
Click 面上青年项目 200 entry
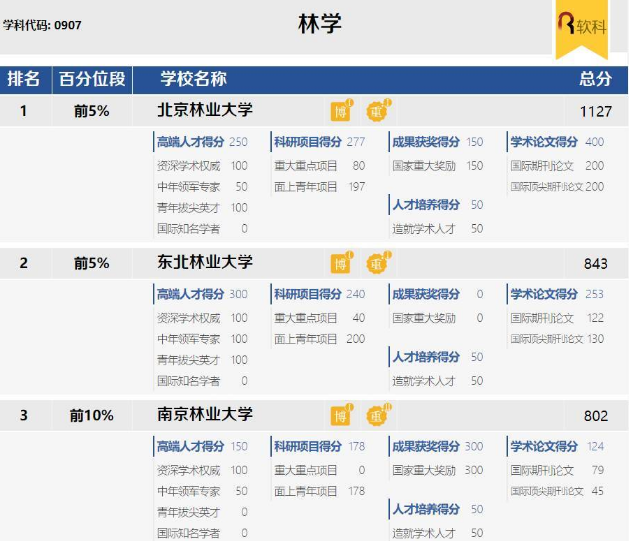320,339
